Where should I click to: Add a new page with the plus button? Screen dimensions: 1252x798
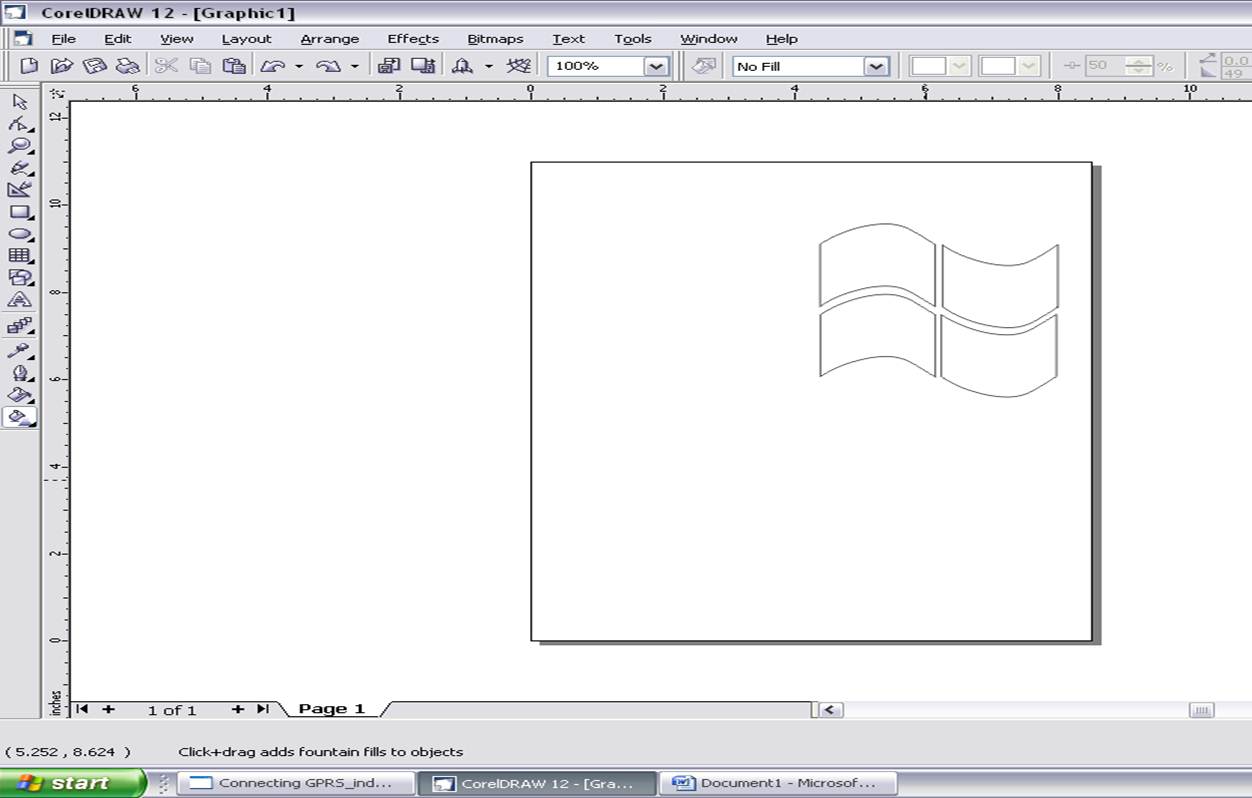click(x=108, y=708)
